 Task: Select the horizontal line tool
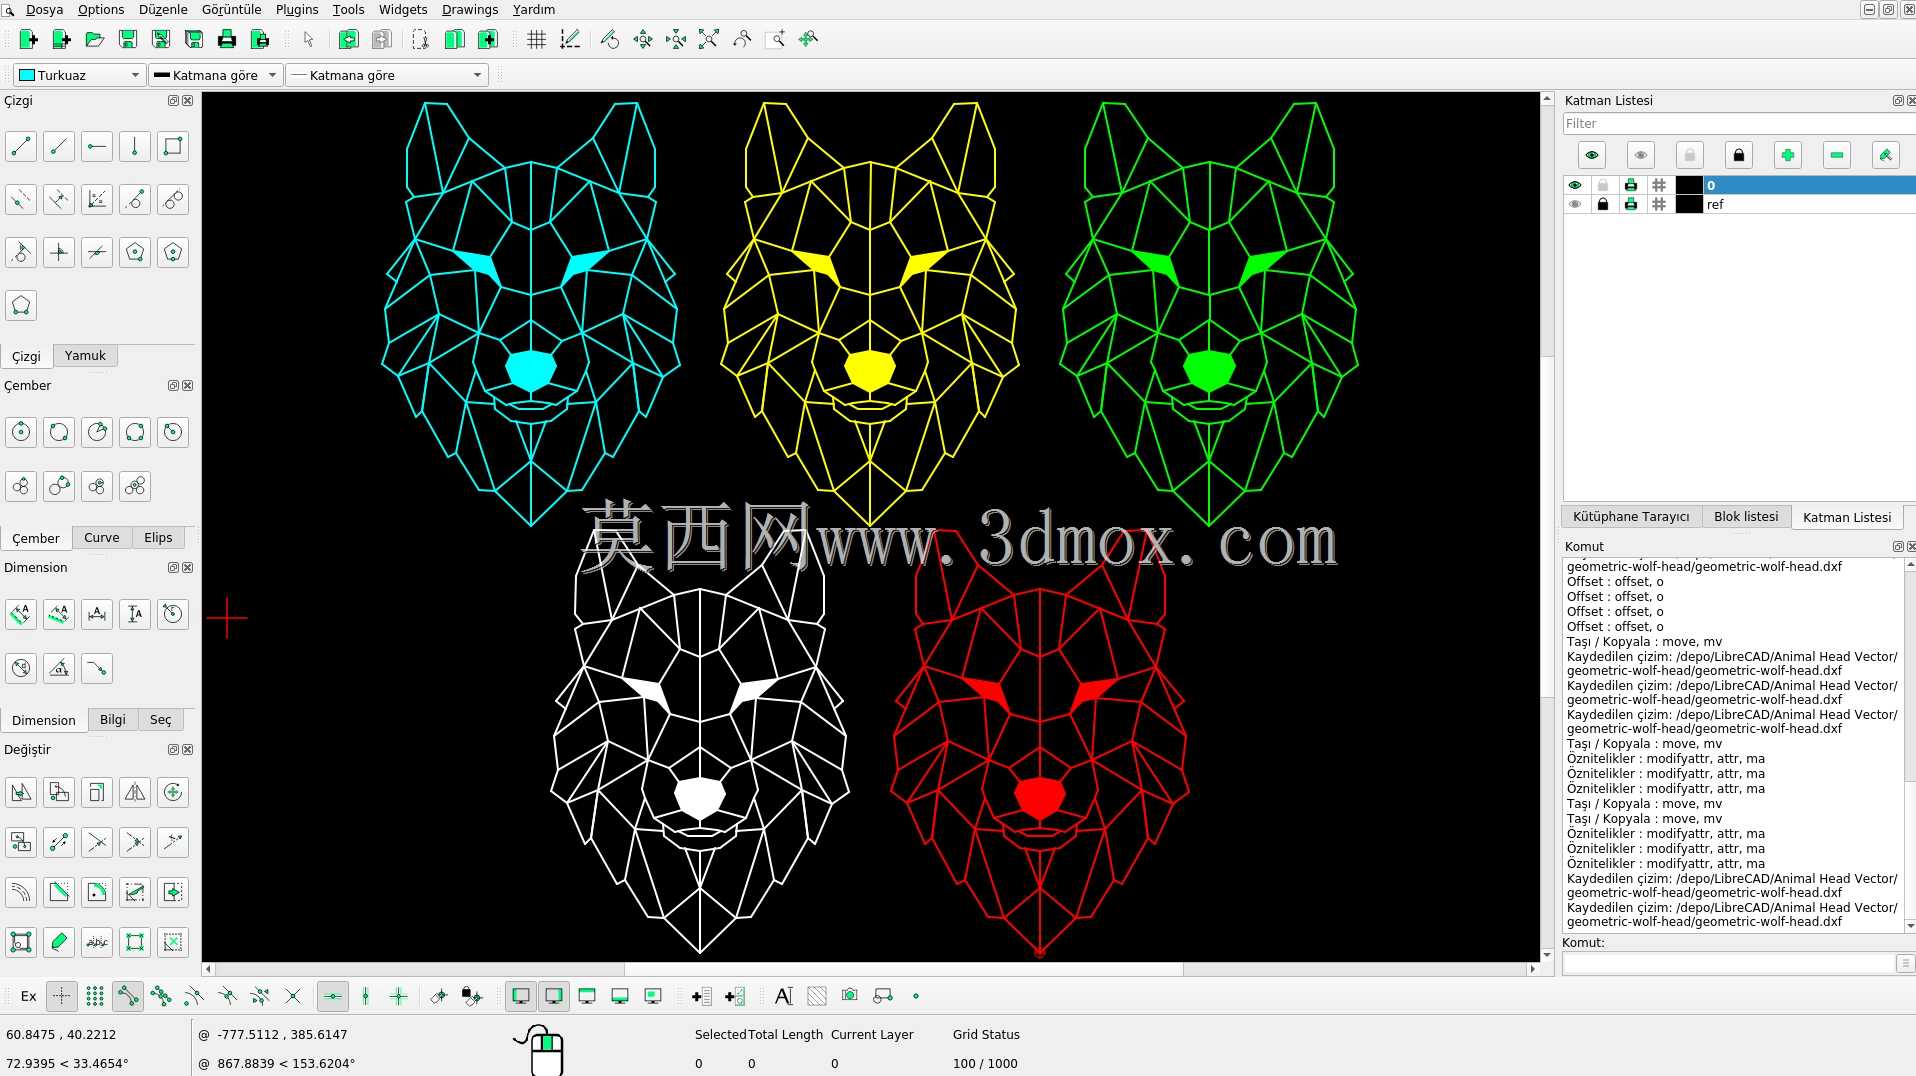[97, 146]
